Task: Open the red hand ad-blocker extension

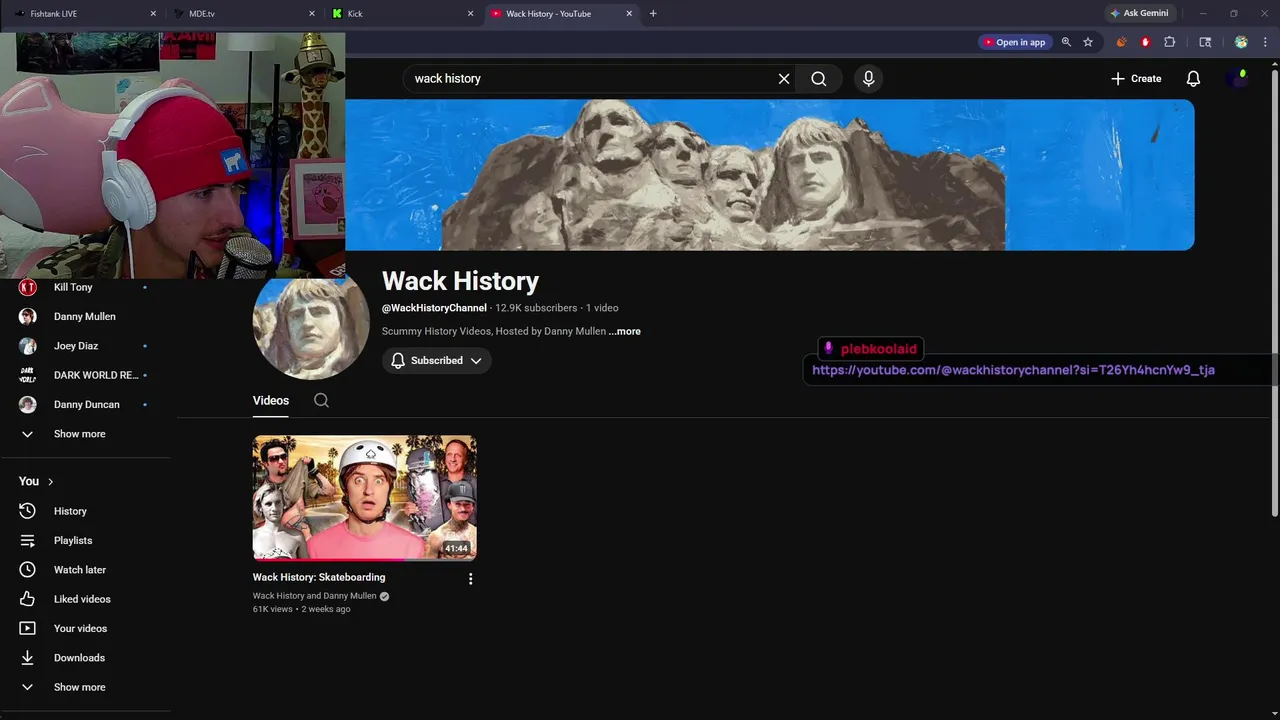Action: click(x=1145, y=42)
